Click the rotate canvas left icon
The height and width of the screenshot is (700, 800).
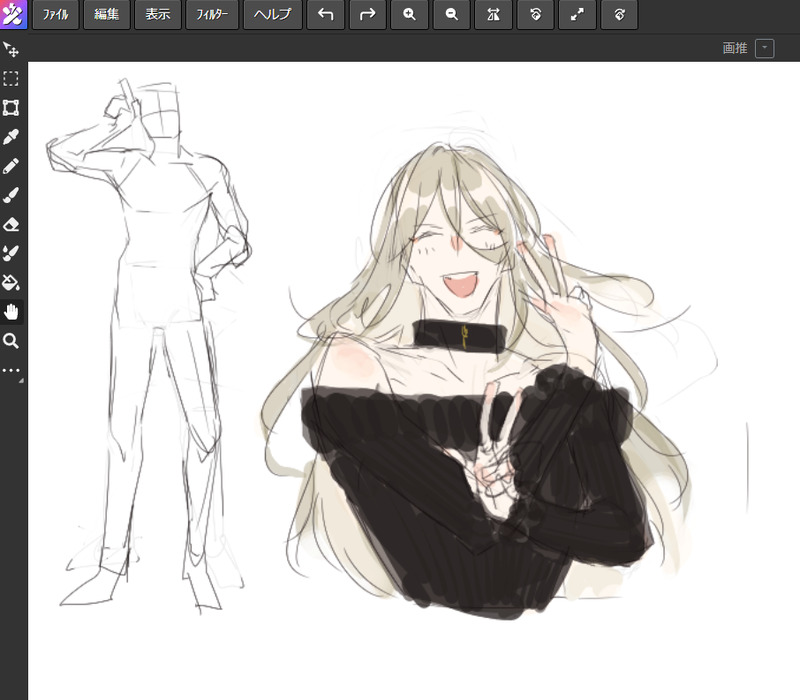point(535,14)
